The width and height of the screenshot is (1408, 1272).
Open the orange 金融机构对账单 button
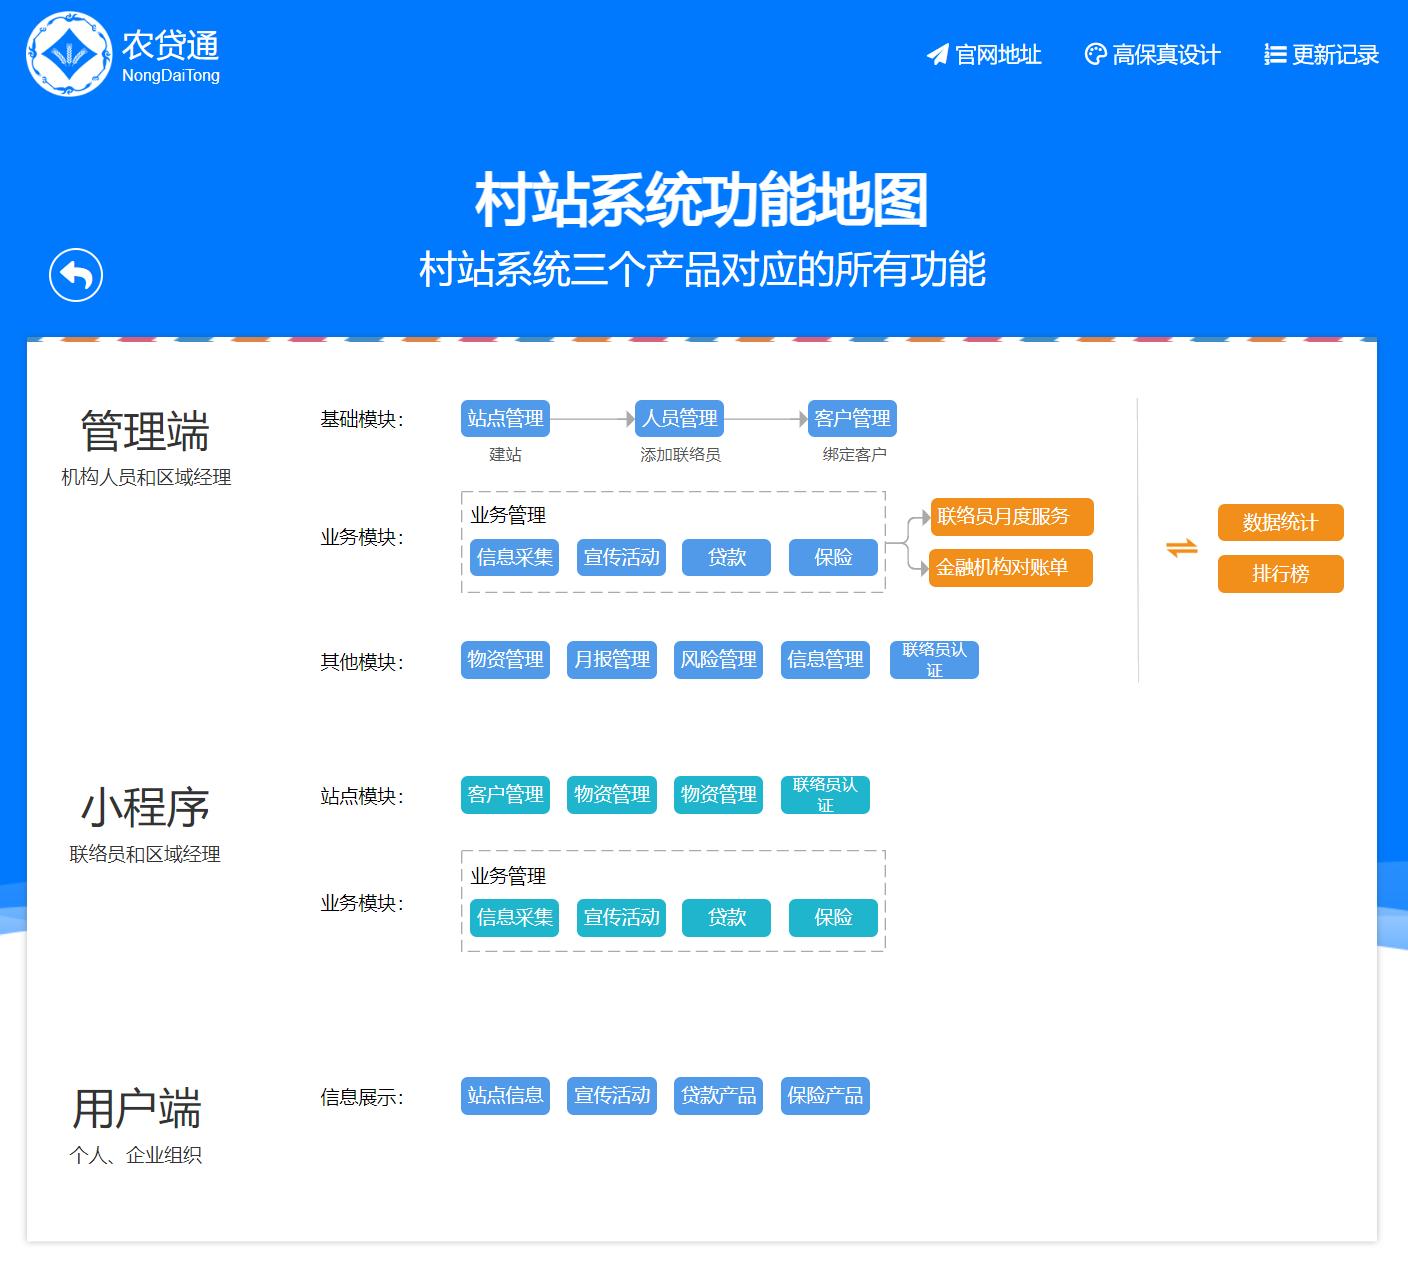pyautogui.click(x=1010, y=568)
